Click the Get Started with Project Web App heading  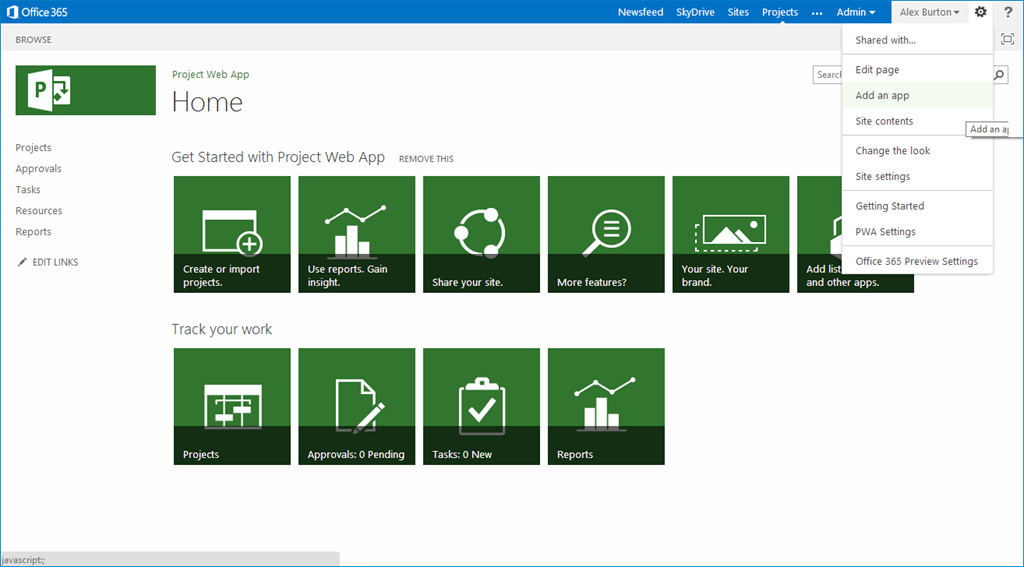tap(278, 157)
